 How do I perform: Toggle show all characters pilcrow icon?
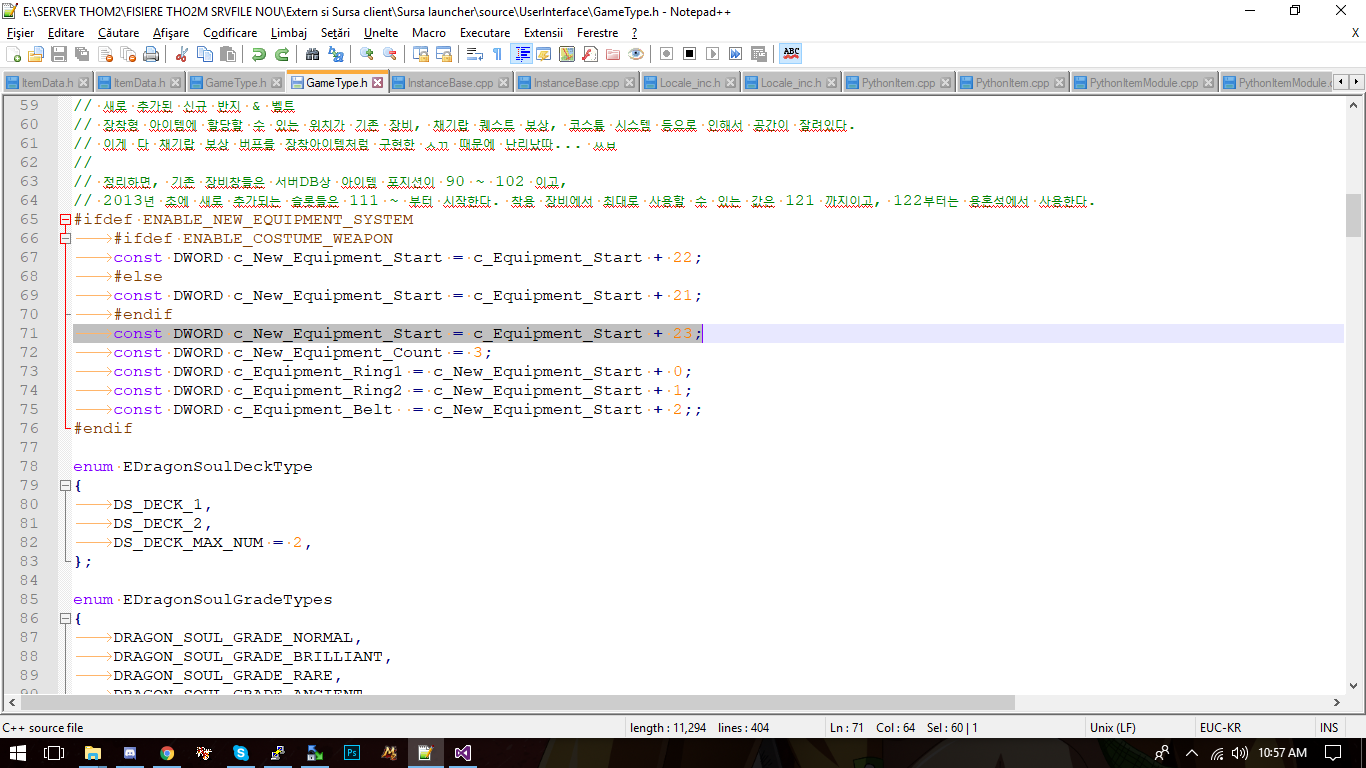[497, 54]
